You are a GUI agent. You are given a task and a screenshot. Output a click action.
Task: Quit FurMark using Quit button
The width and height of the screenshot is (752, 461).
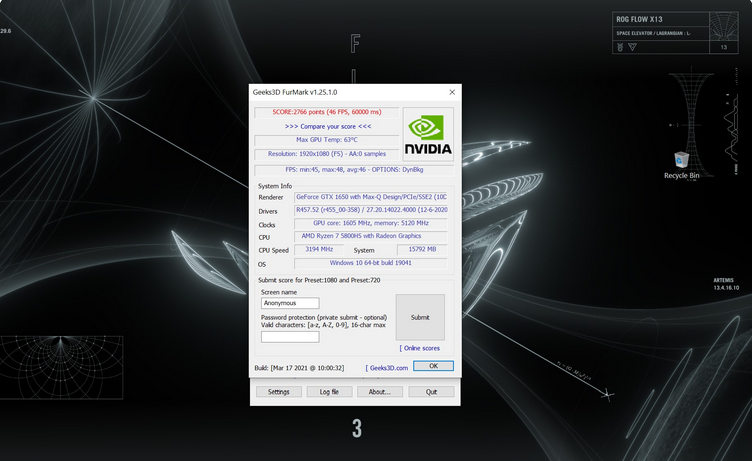[x=431, y=392]
